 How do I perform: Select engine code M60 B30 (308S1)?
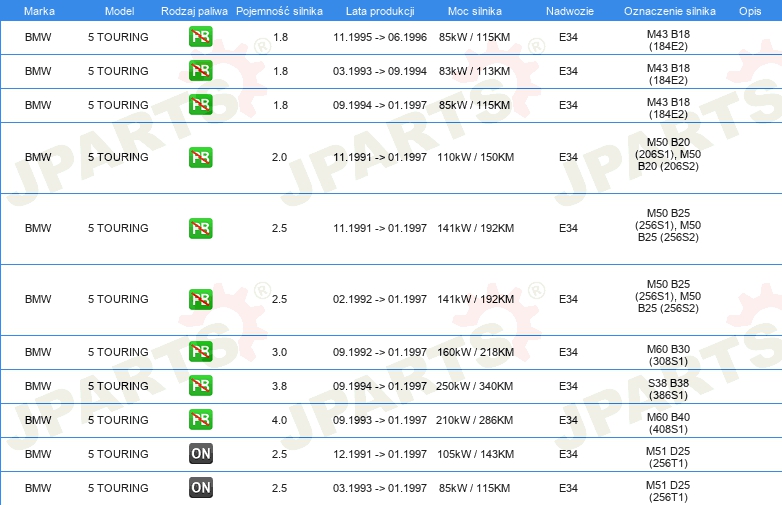pos(668,355)
